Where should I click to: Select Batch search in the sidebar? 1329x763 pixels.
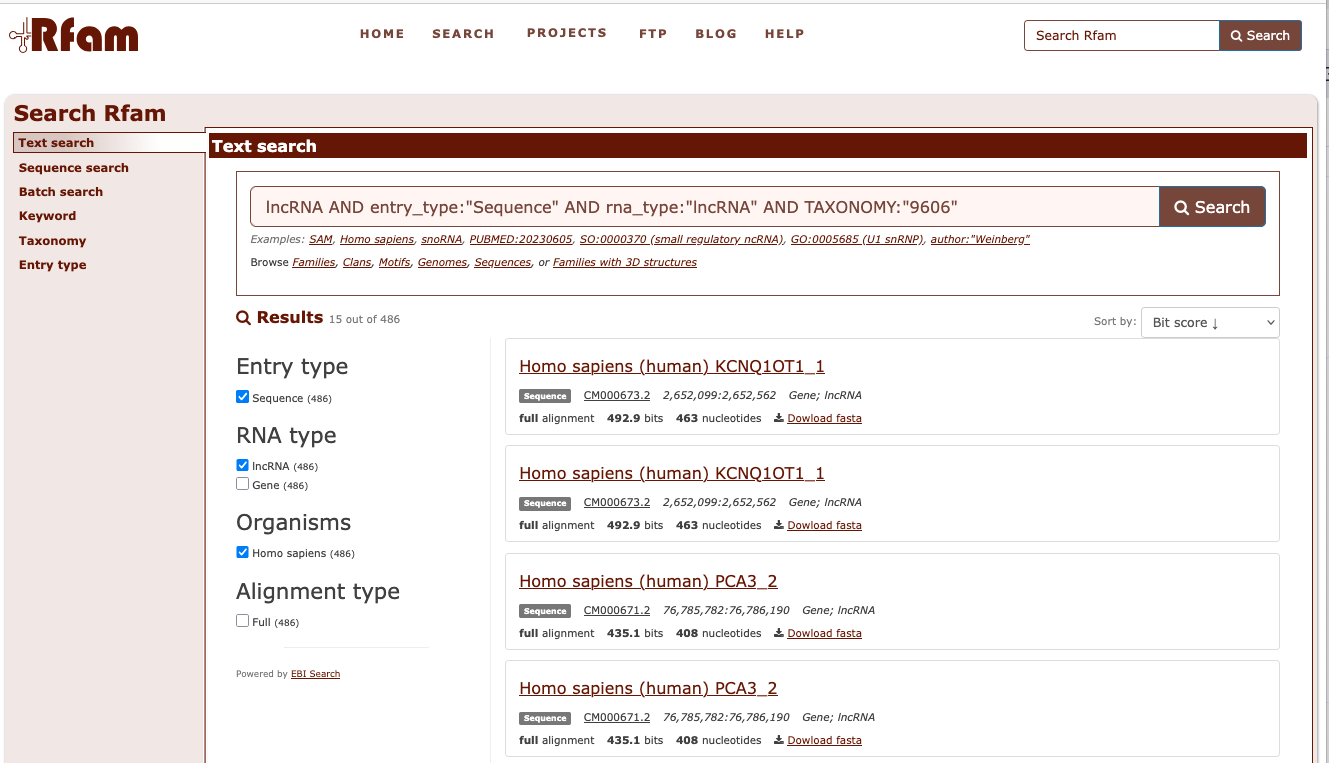tap(61, 192)
